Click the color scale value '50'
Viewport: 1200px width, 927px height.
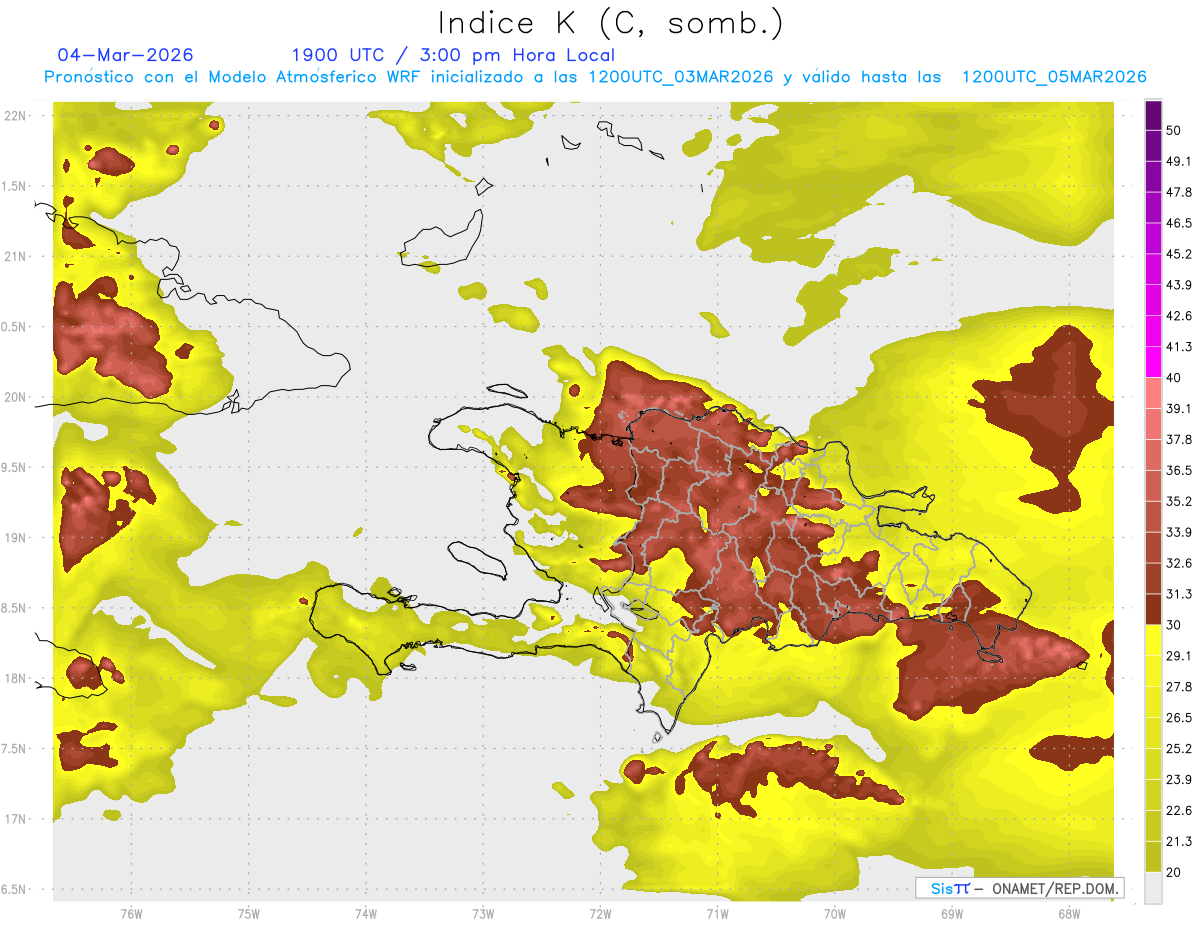point(1175,130)
